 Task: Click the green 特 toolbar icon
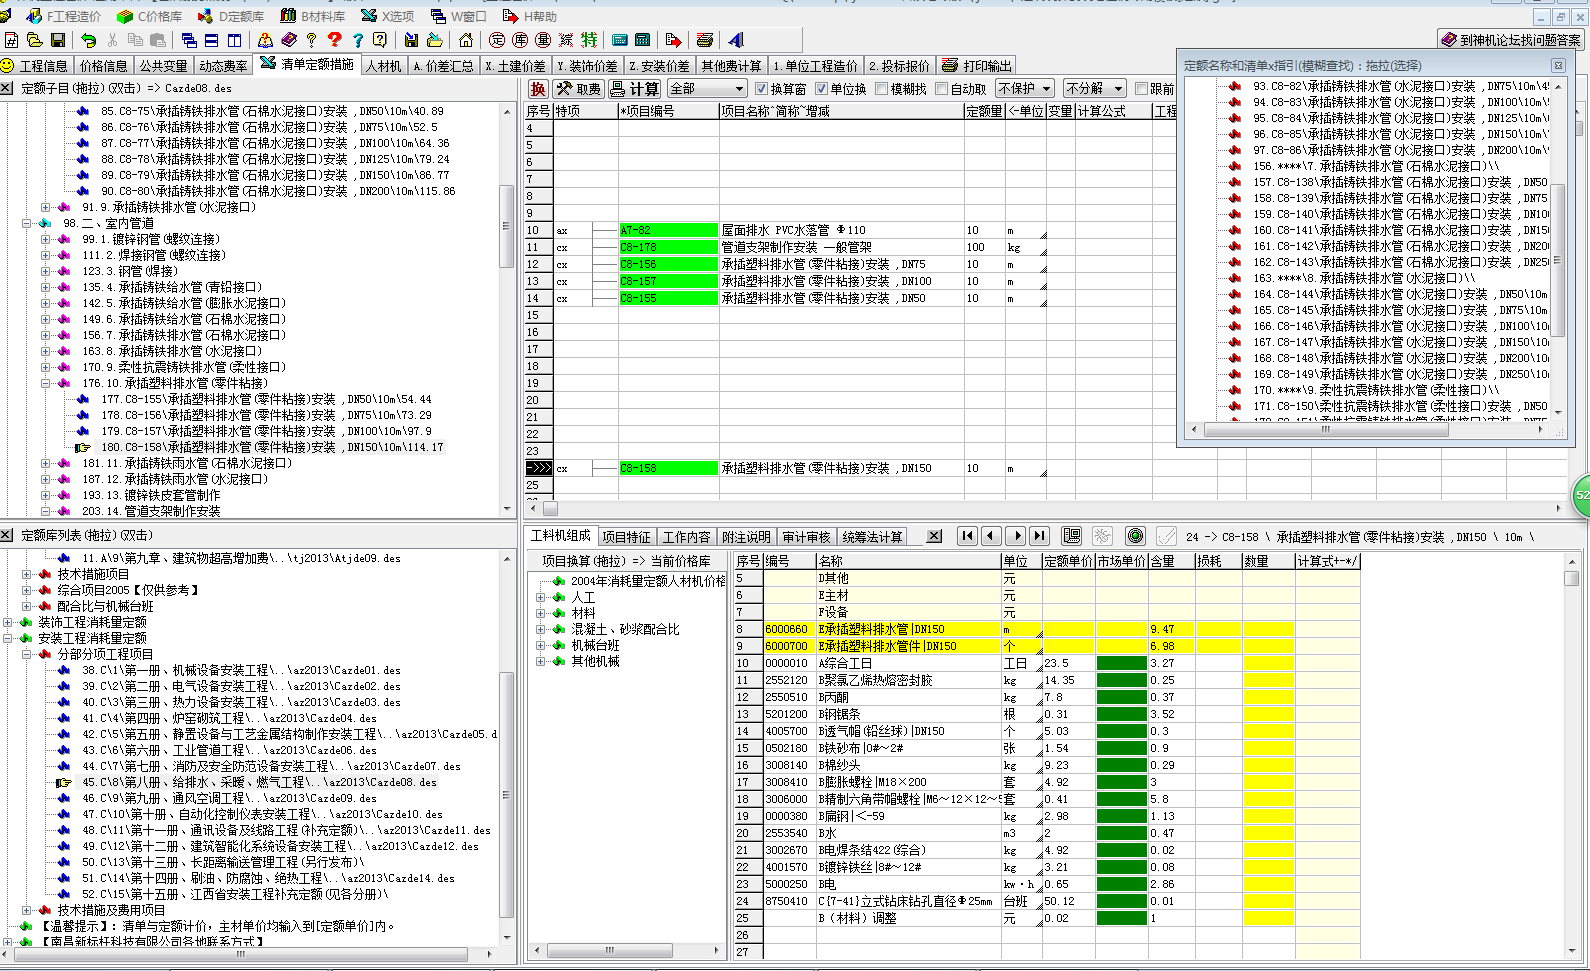click(589, 40)
